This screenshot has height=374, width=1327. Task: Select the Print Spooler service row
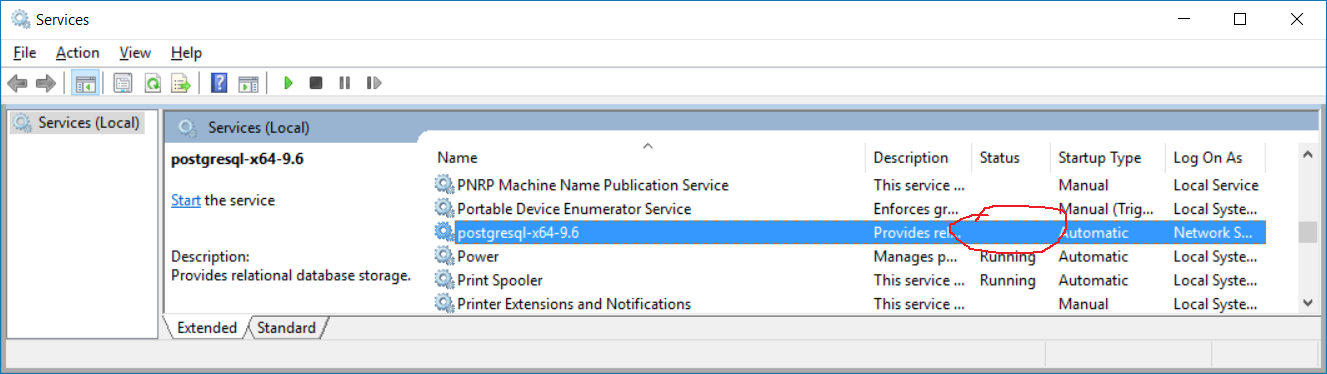(x=850, y=280)
